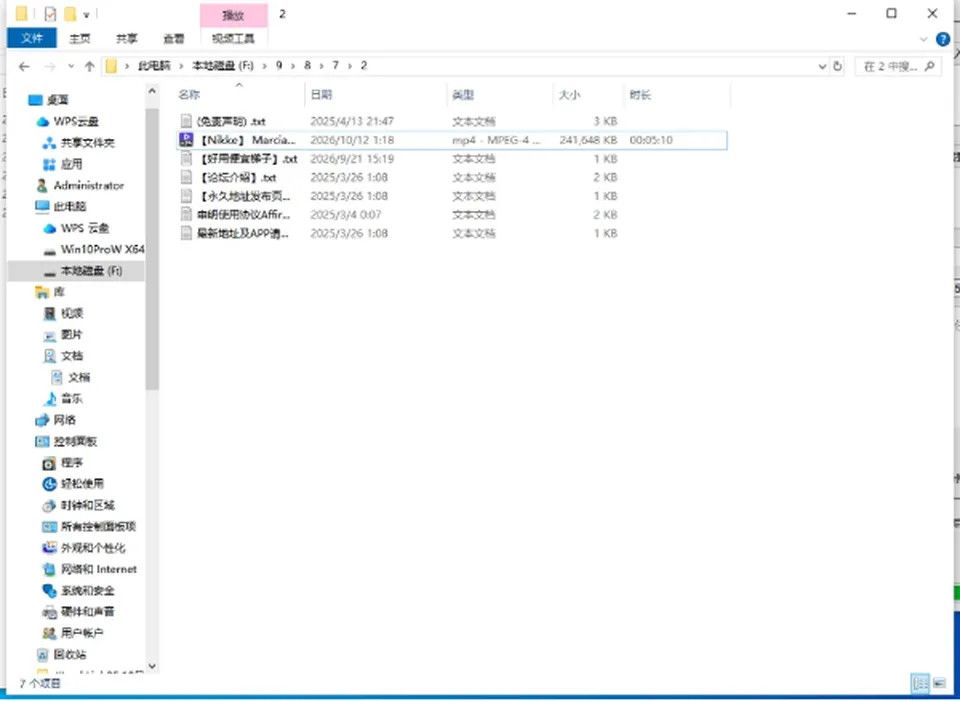Screen dimensions: 960x701
Task: Open the 共享 ribbon tab
Action: tap(127, 39)
